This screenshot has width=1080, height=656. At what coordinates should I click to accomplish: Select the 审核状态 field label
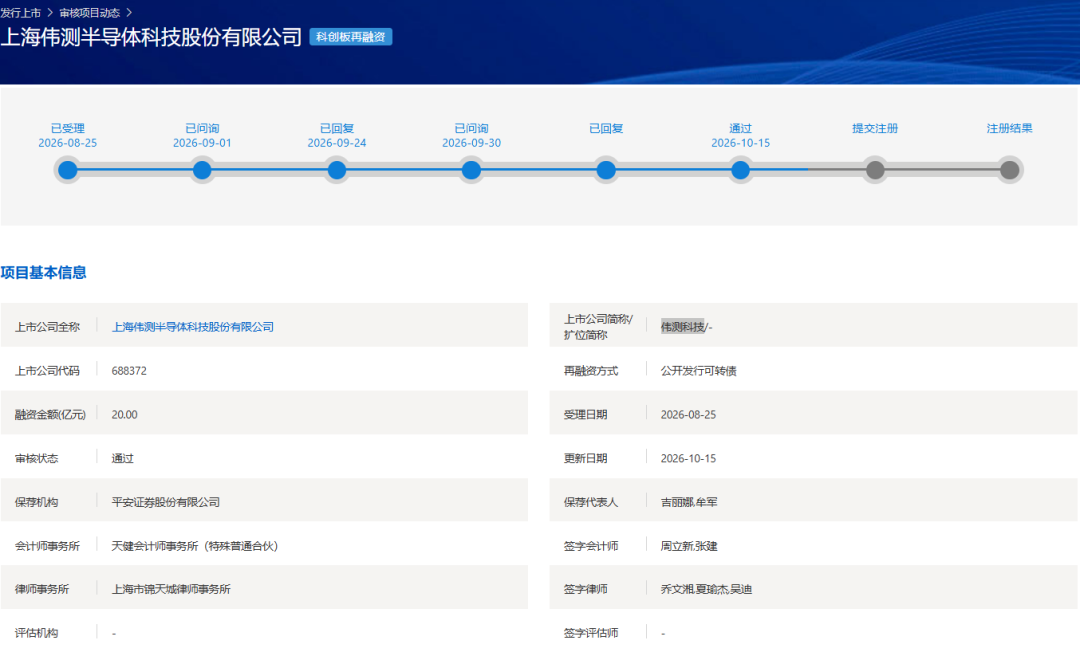(37, 458)
